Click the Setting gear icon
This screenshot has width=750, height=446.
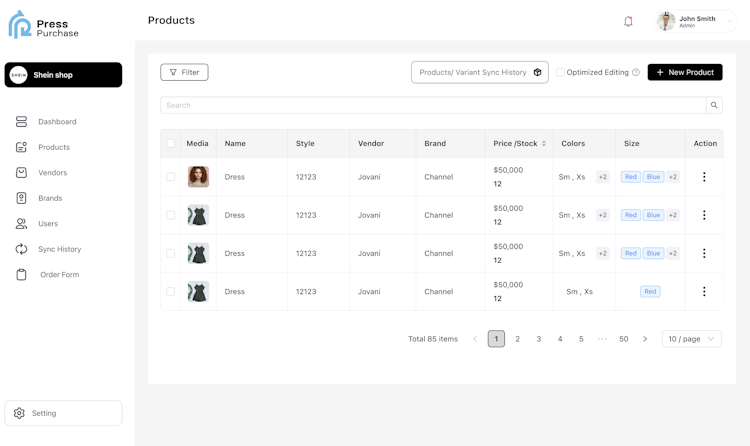pos(19,413)
